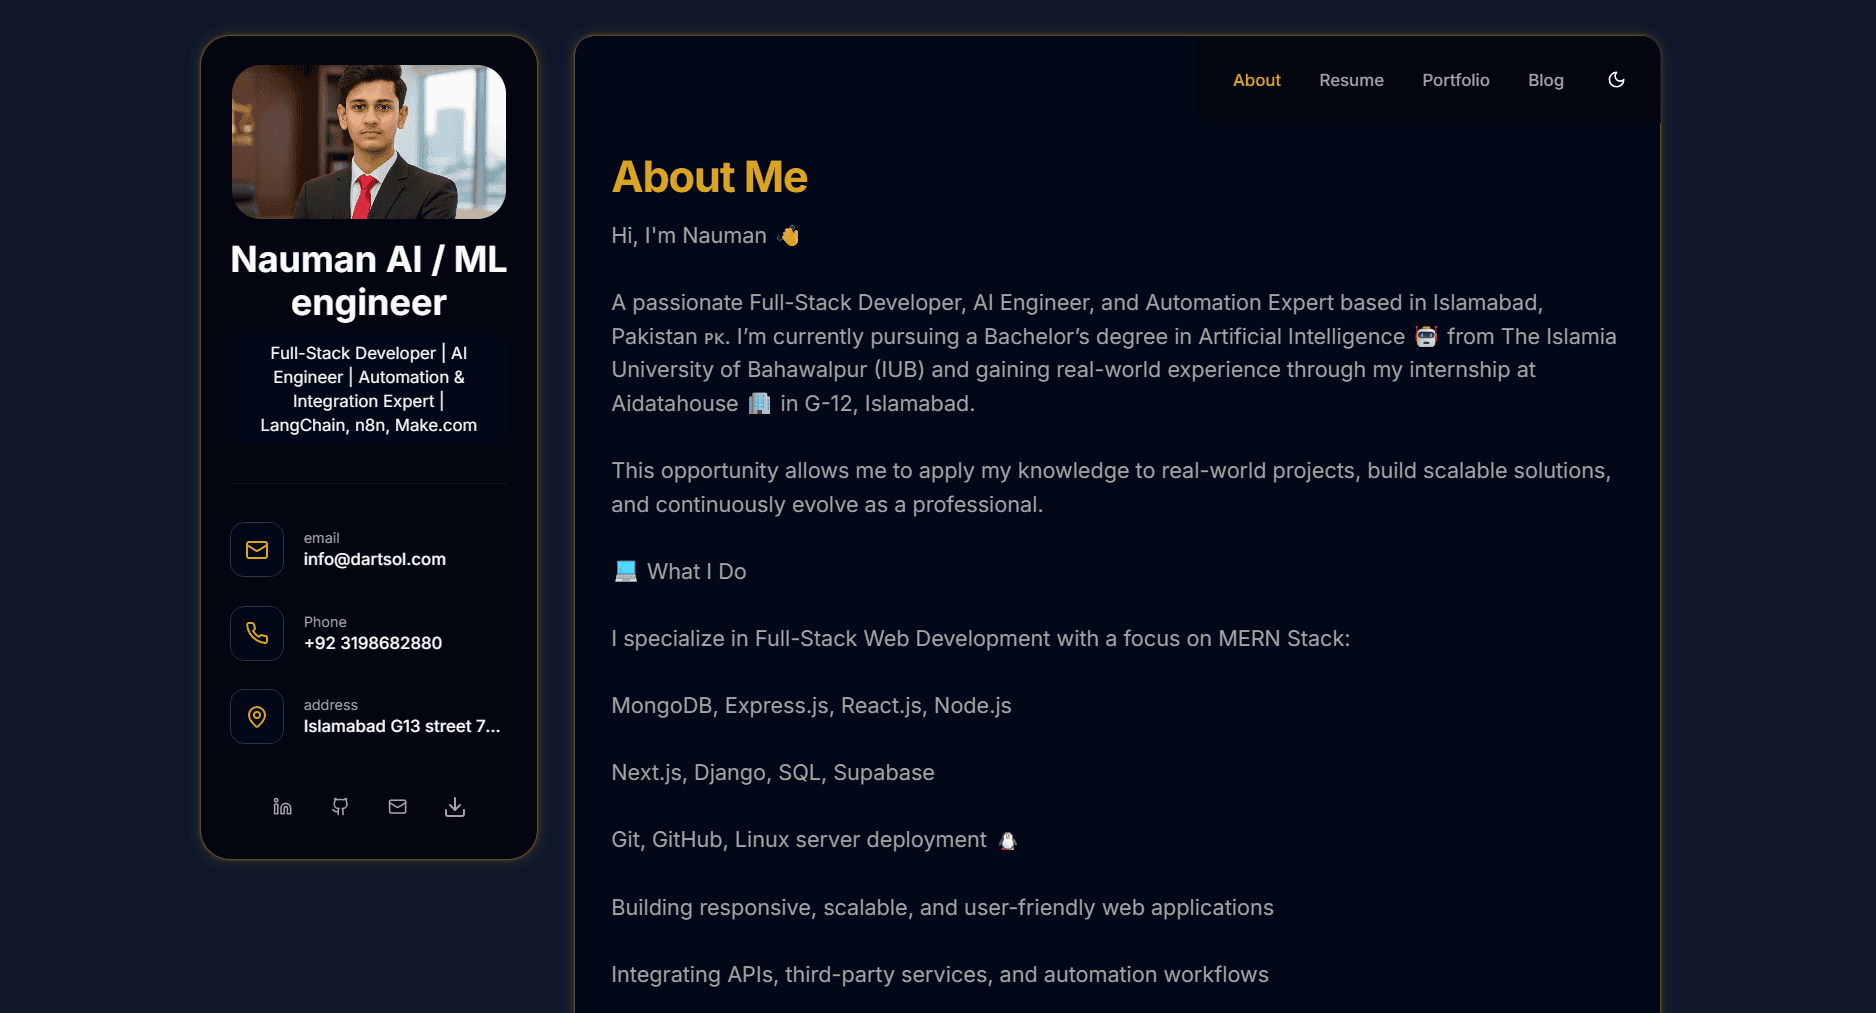Click the location pin icon beside the address
The width and height of the screenshot is (1876, 1013).
[x=257, y=716]
